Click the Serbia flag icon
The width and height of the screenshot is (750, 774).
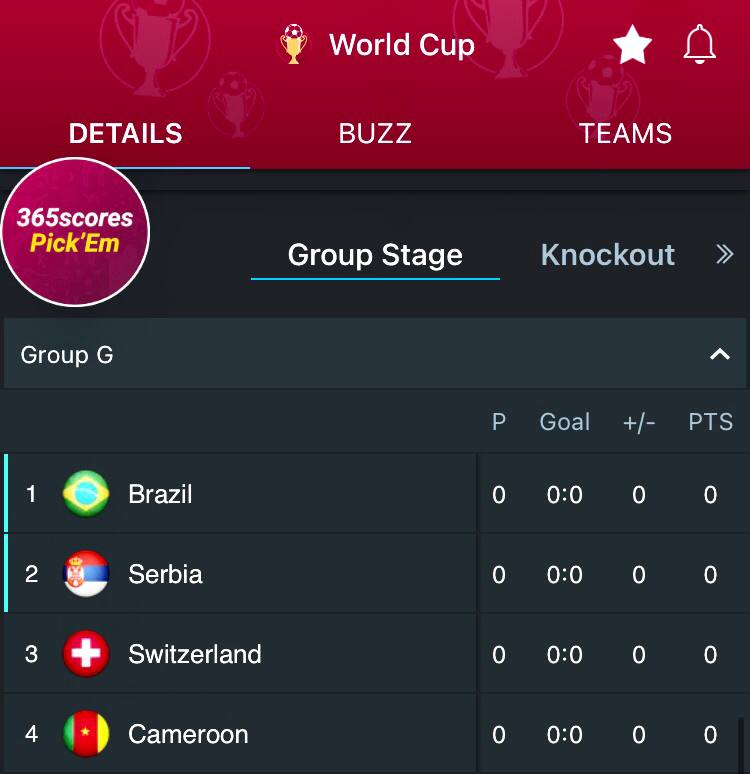[86, 574]
